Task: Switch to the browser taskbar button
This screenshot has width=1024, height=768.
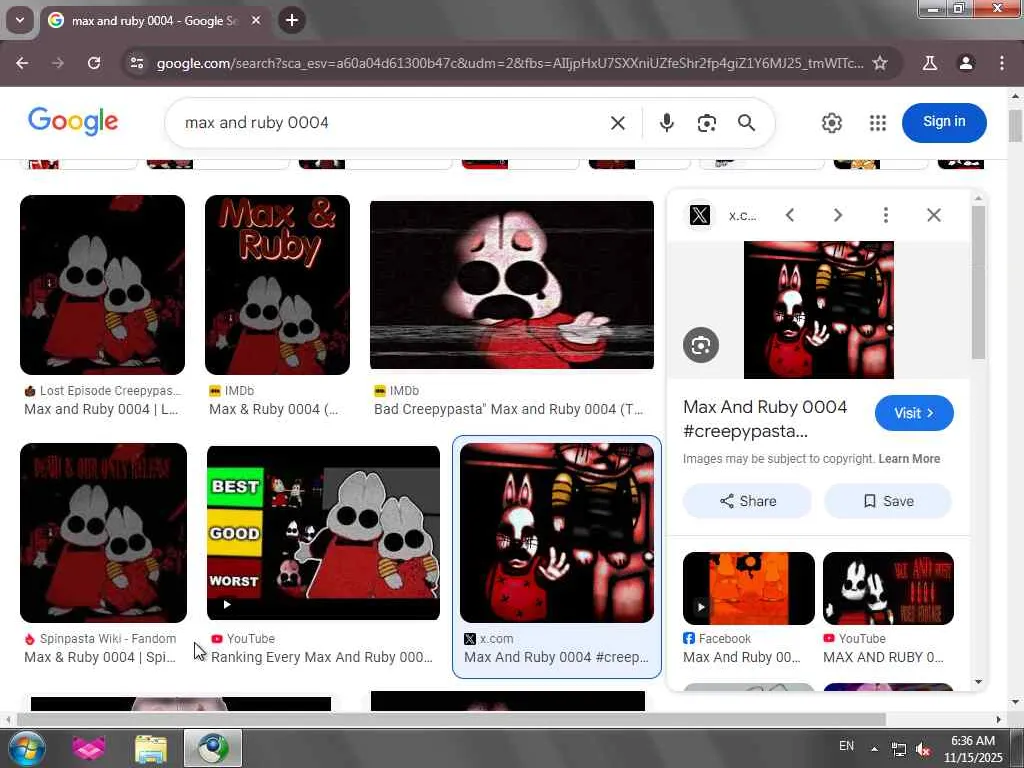Action: point(213,748)
